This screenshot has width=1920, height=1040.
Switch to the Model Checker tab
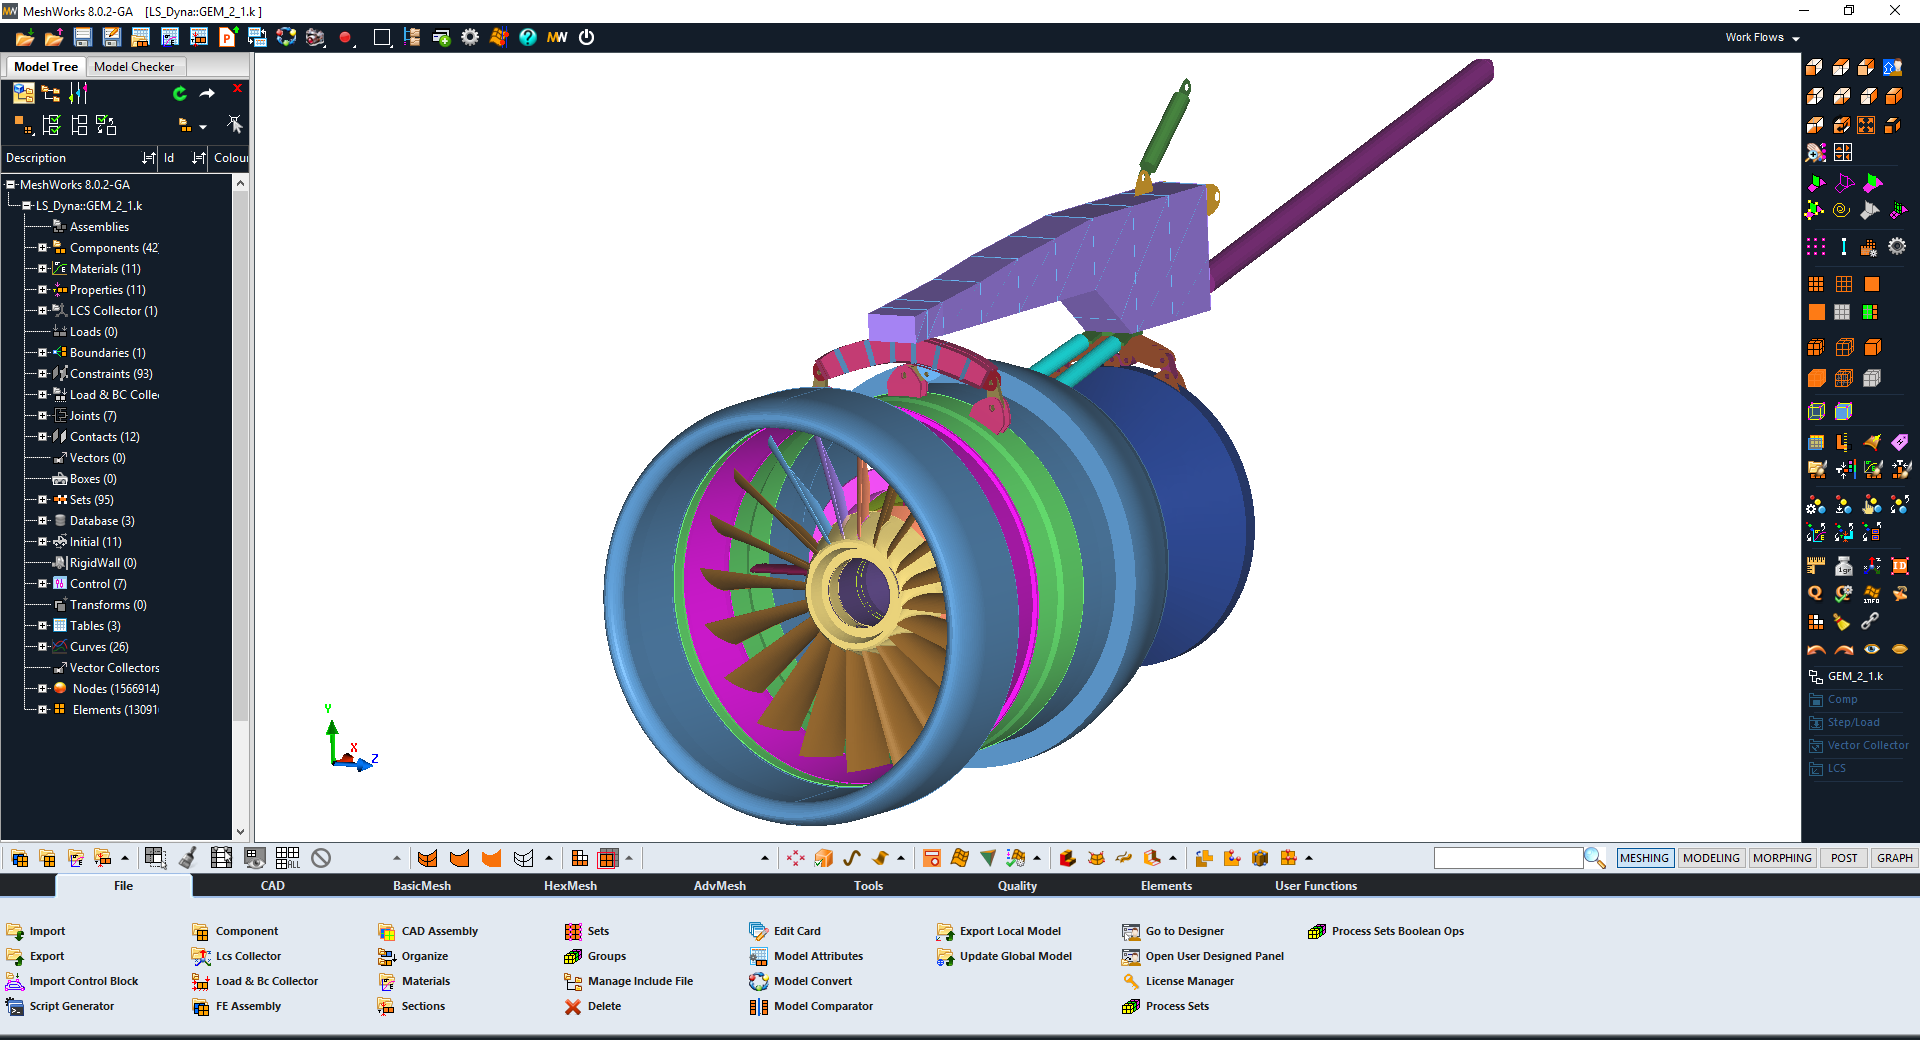(x=134, y=67)
